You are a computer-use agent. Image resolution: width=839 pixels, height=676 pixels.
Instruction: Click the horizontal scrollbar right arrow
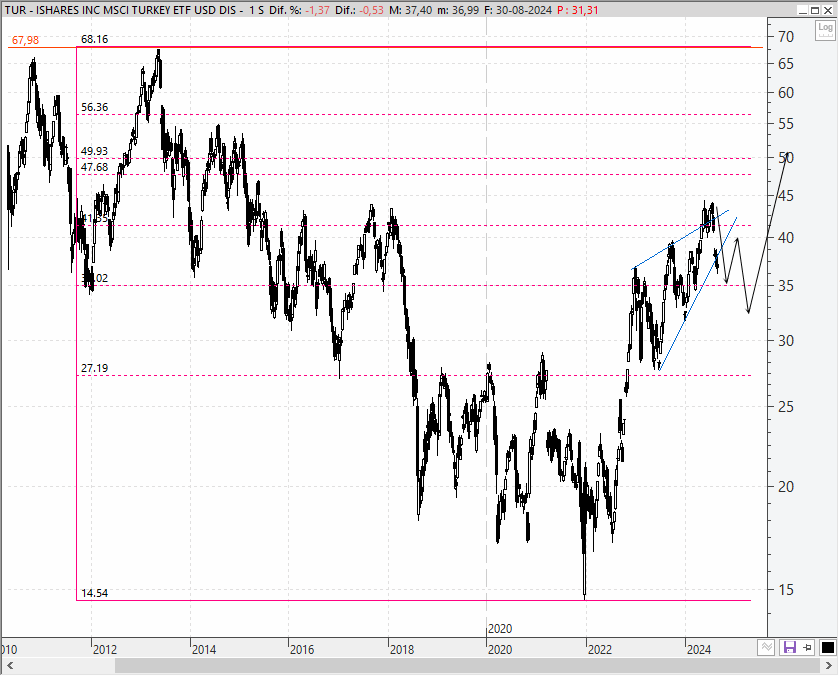(x=829, y=666)
